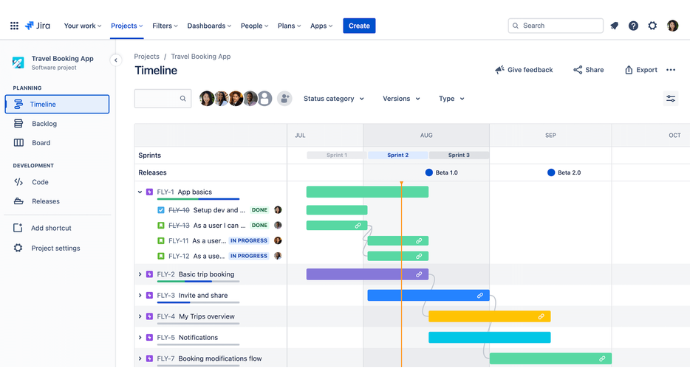Open the more actions ellipsis icon
Image resolution: width=690 pixels, height=380 pixels.
[x=671, y=69]
